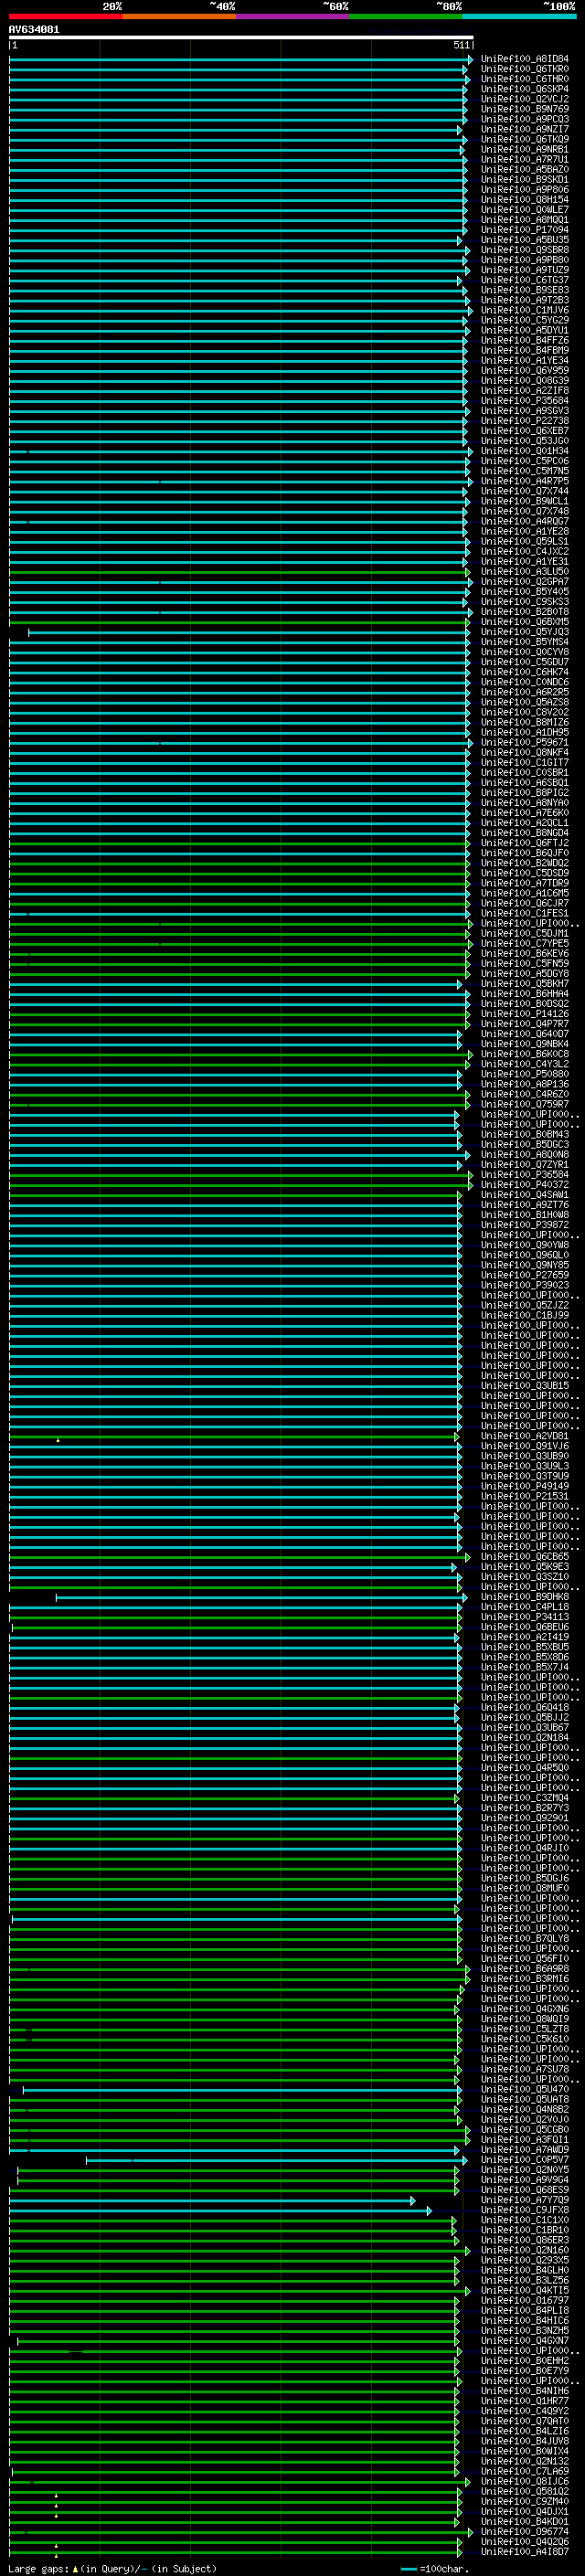The width and height of the screenshot is (585, 2576).
Task: Open hit UniRef100_P17094
Action: point(525,230)
